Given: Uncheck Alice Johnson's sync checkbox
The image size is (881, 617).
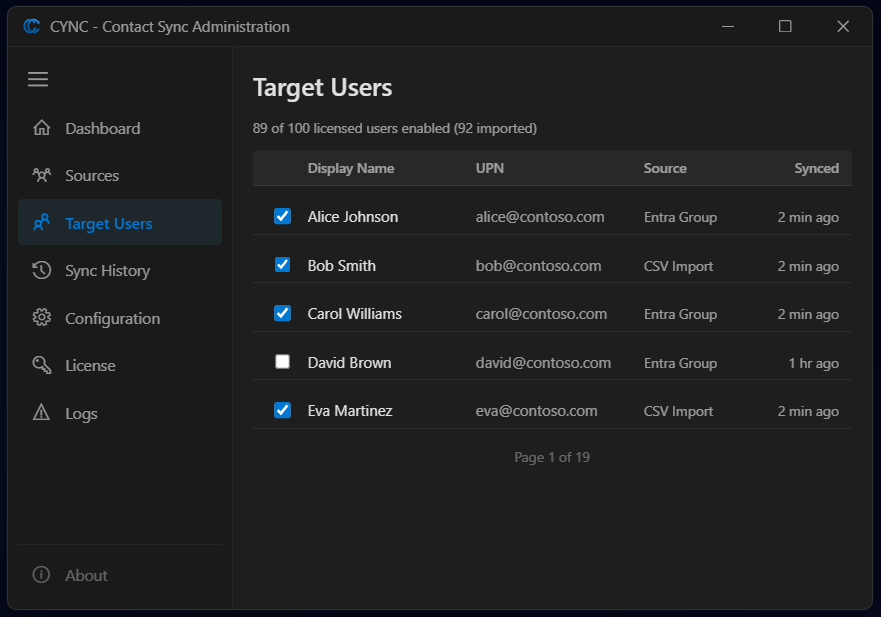Looking at the screenshot, I should pyautogui.click(x=282, y=216).
